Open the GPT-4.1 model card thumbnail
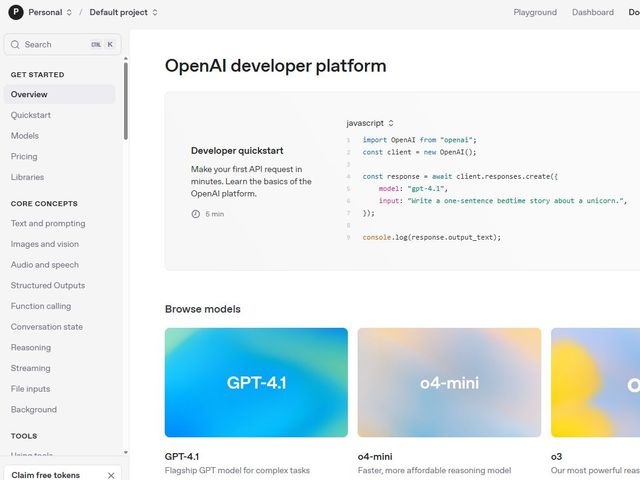 (256, 382)
